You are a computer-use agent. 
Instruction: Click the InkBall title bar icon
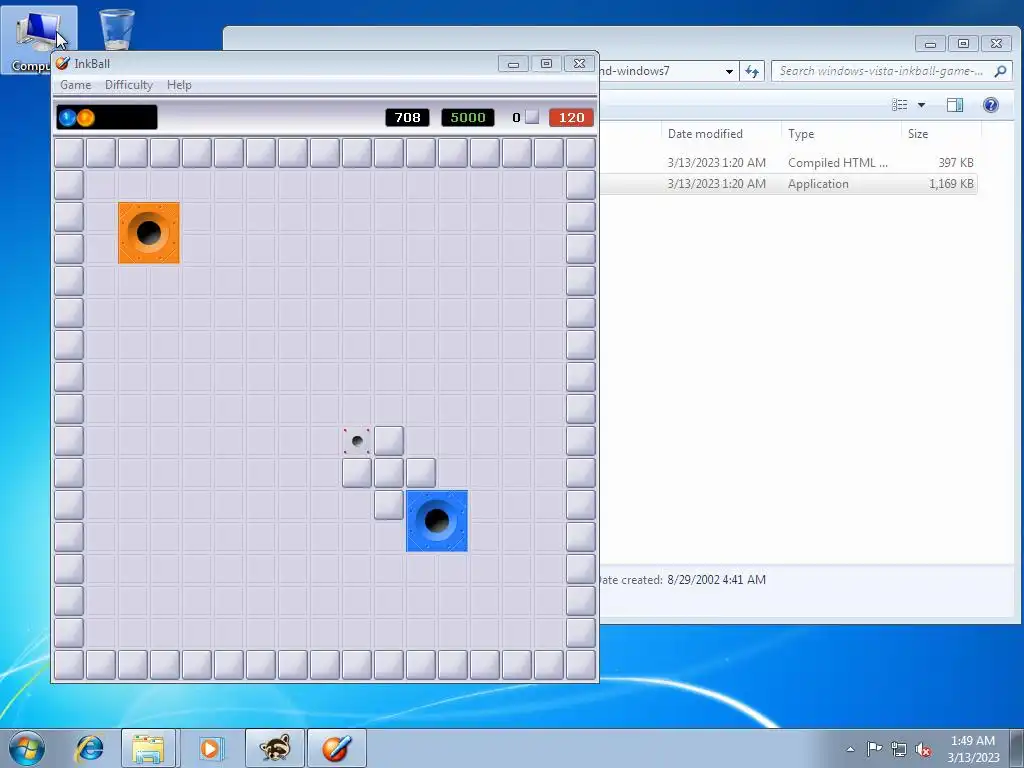[63, 63]
